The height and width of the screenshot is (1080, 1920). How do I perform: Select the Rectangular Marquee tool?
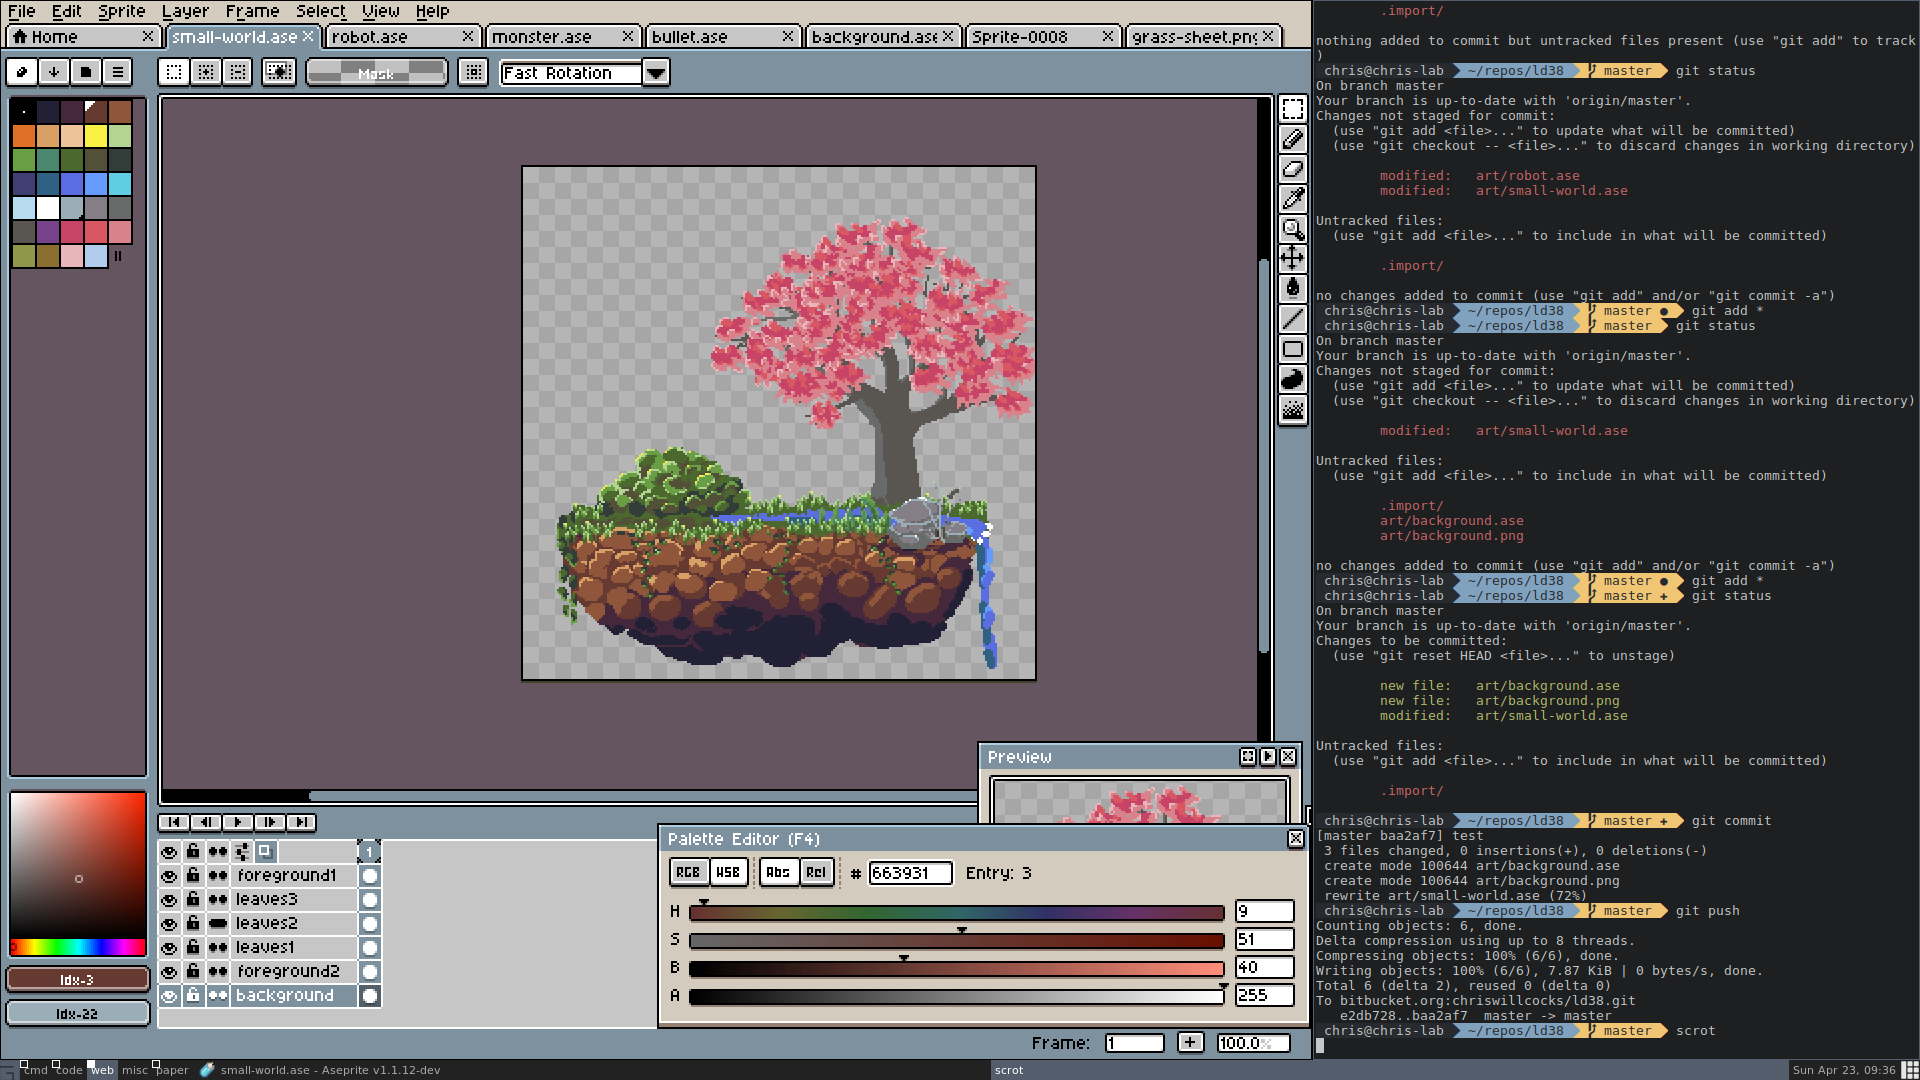pos(1293,109)
